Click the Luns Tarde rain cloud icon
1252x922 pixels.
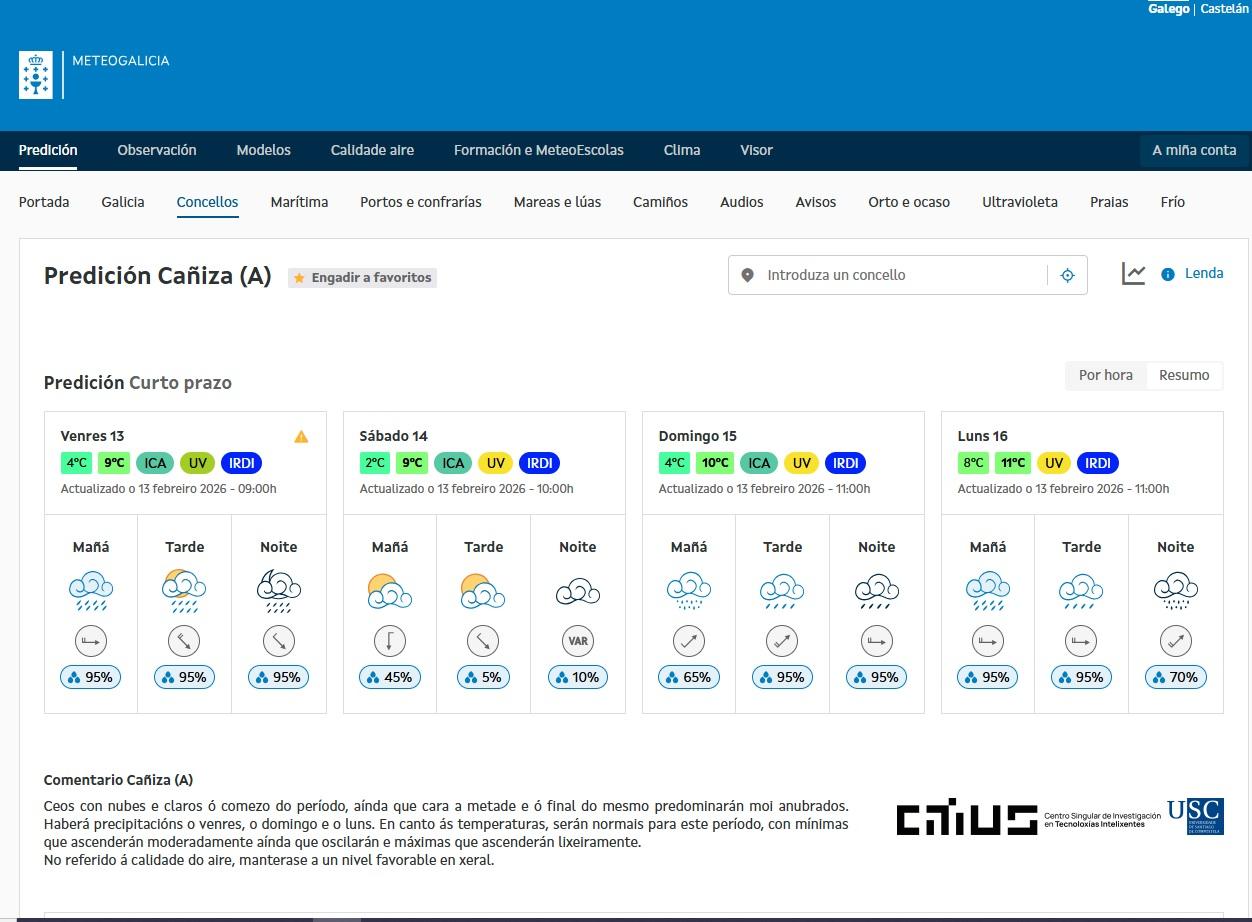click(x=1082, y=592)
